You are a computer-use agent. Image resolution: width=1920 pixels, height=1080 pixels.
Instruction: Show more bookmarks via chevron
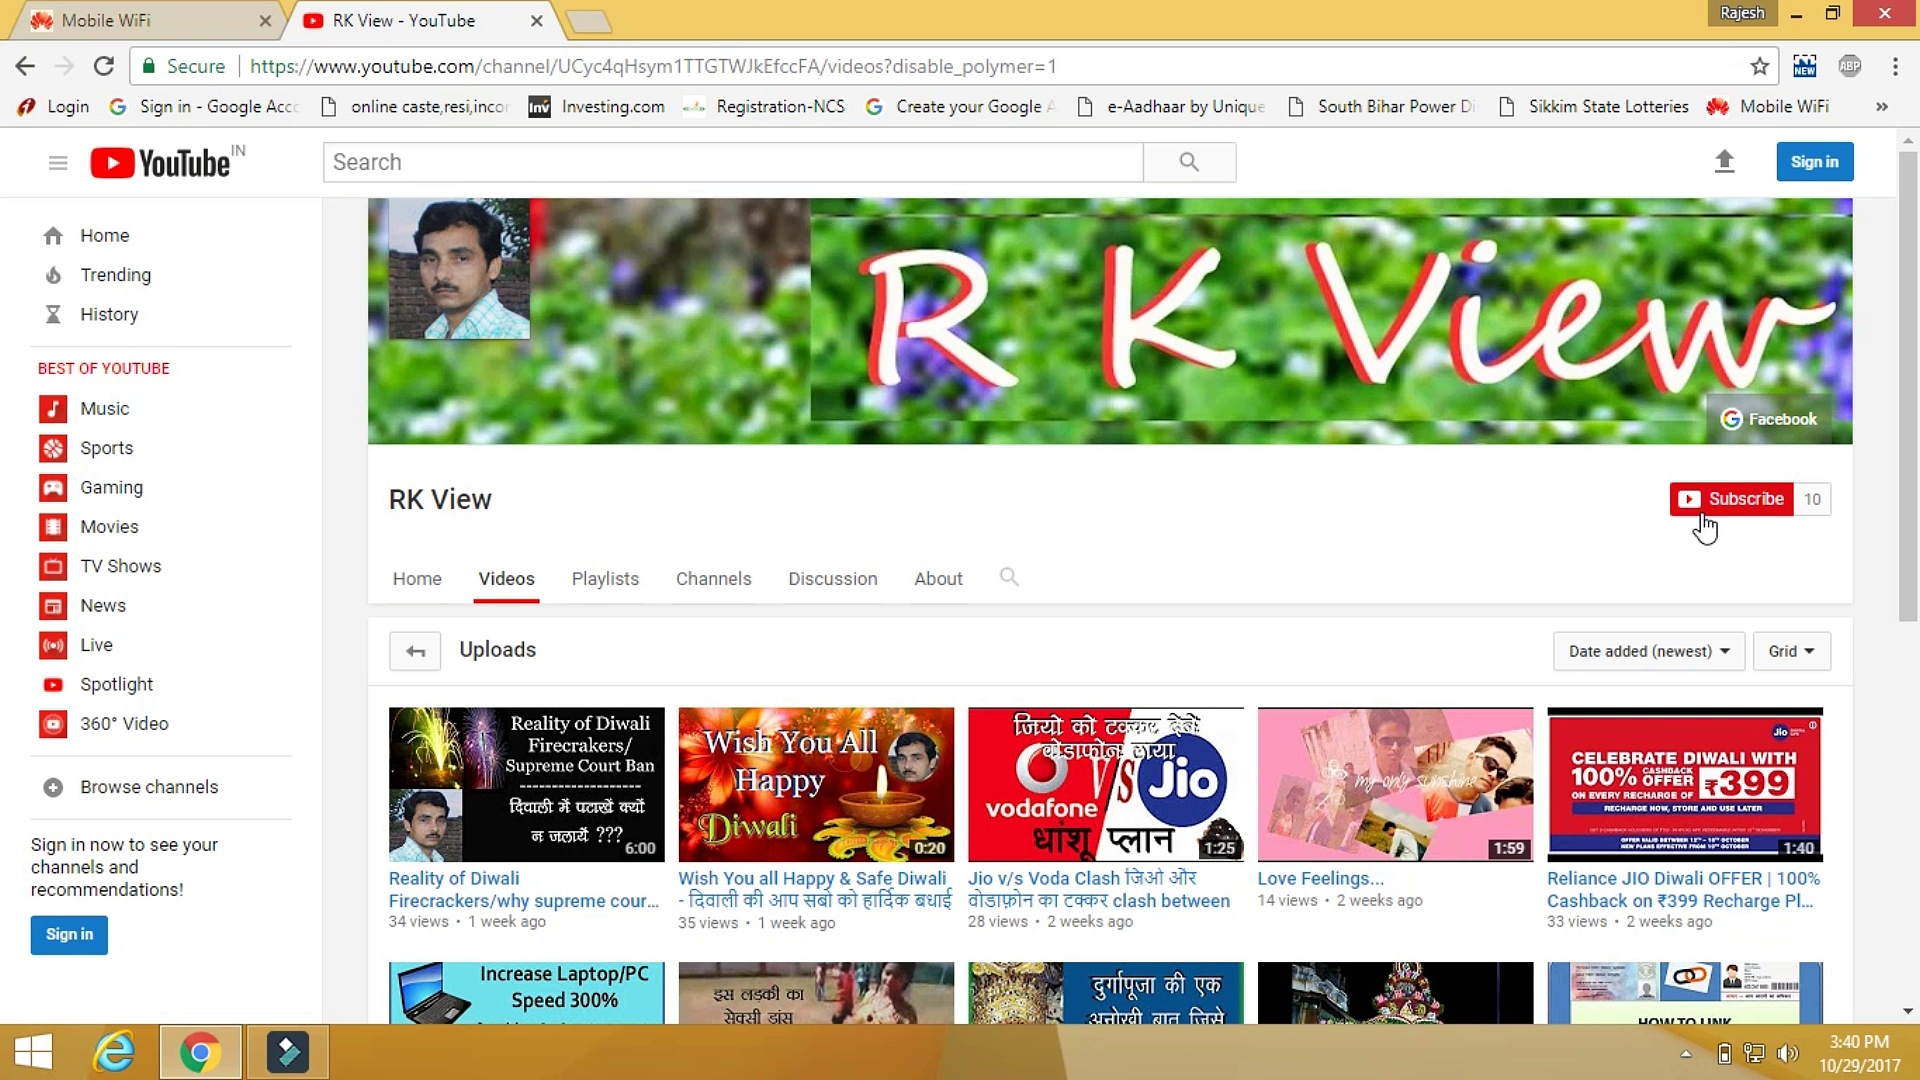[x=1881, y=107]
